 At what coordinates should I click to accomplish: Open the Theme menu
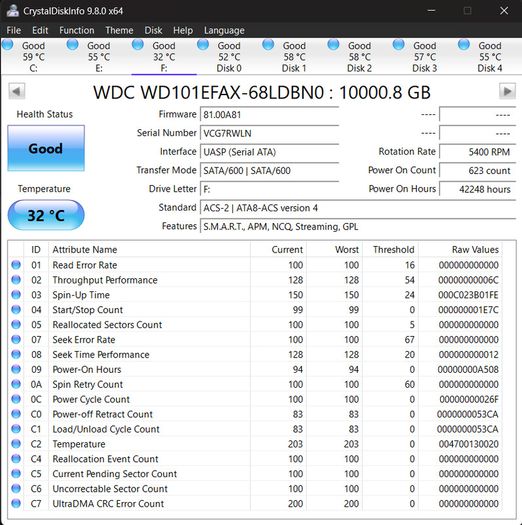pos(119,30)
